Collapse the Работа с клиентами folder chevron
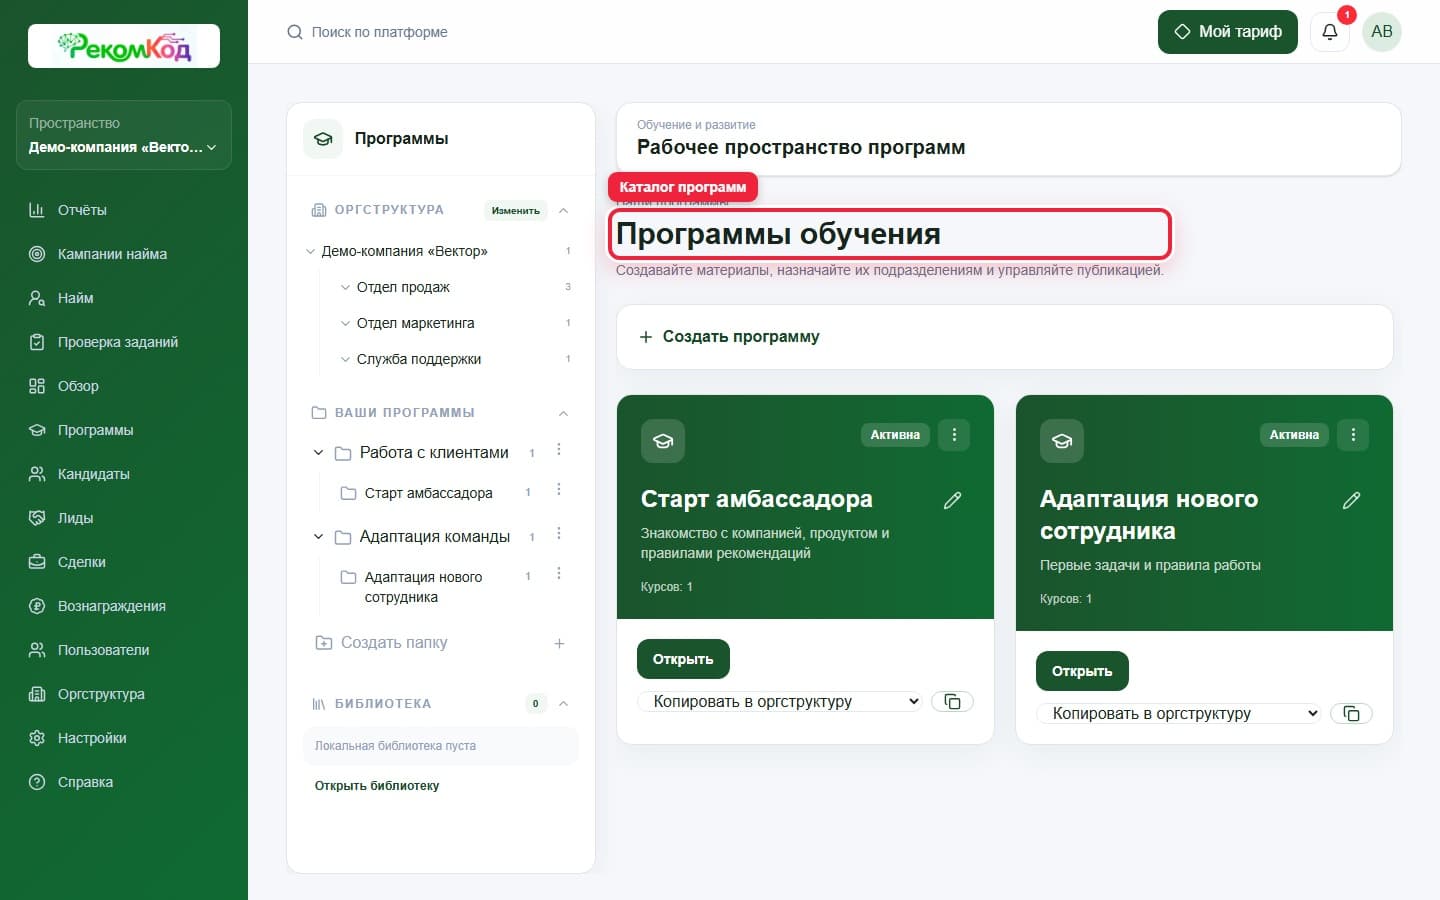The image size is (1440, 900). [318, 453]
